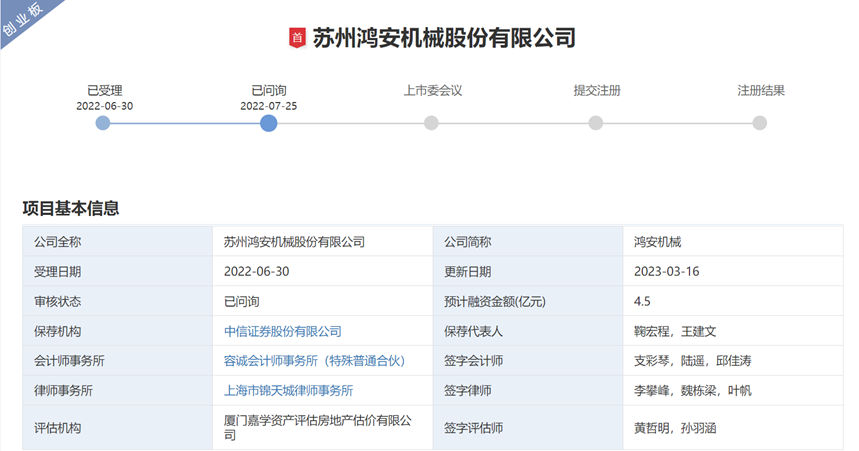Click the 公司全称 label cell

click(117, 242)
